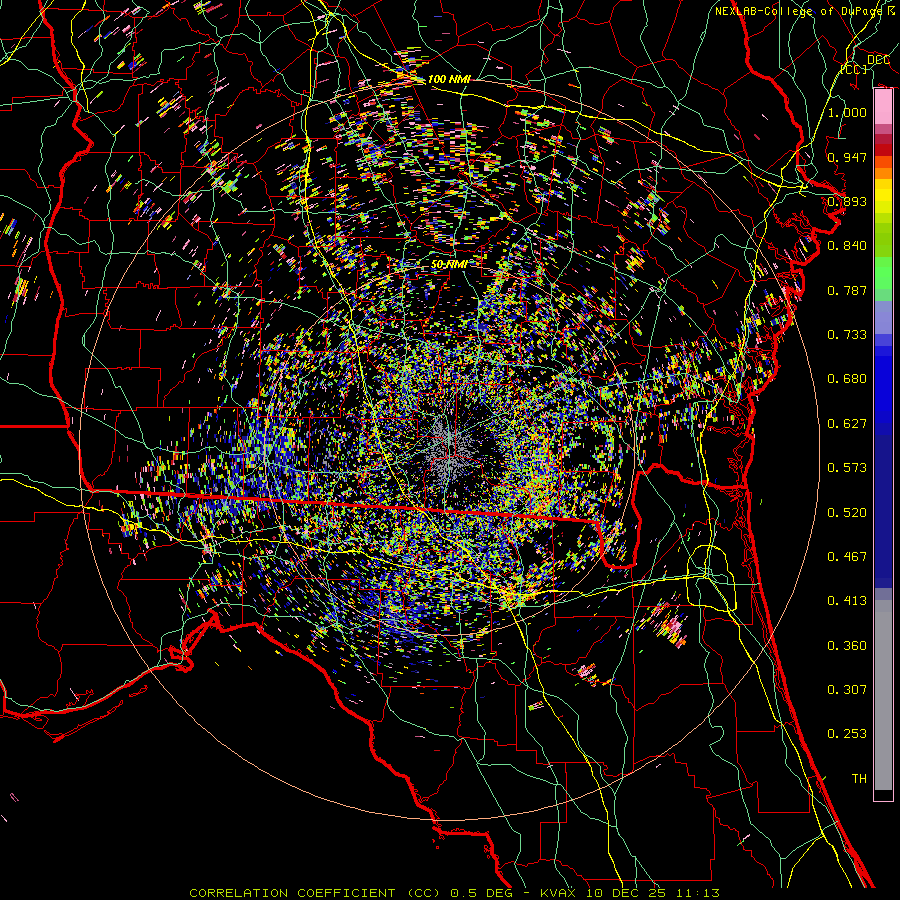
Task: Click the 0.467 legend value
Action: pos(847,557)
